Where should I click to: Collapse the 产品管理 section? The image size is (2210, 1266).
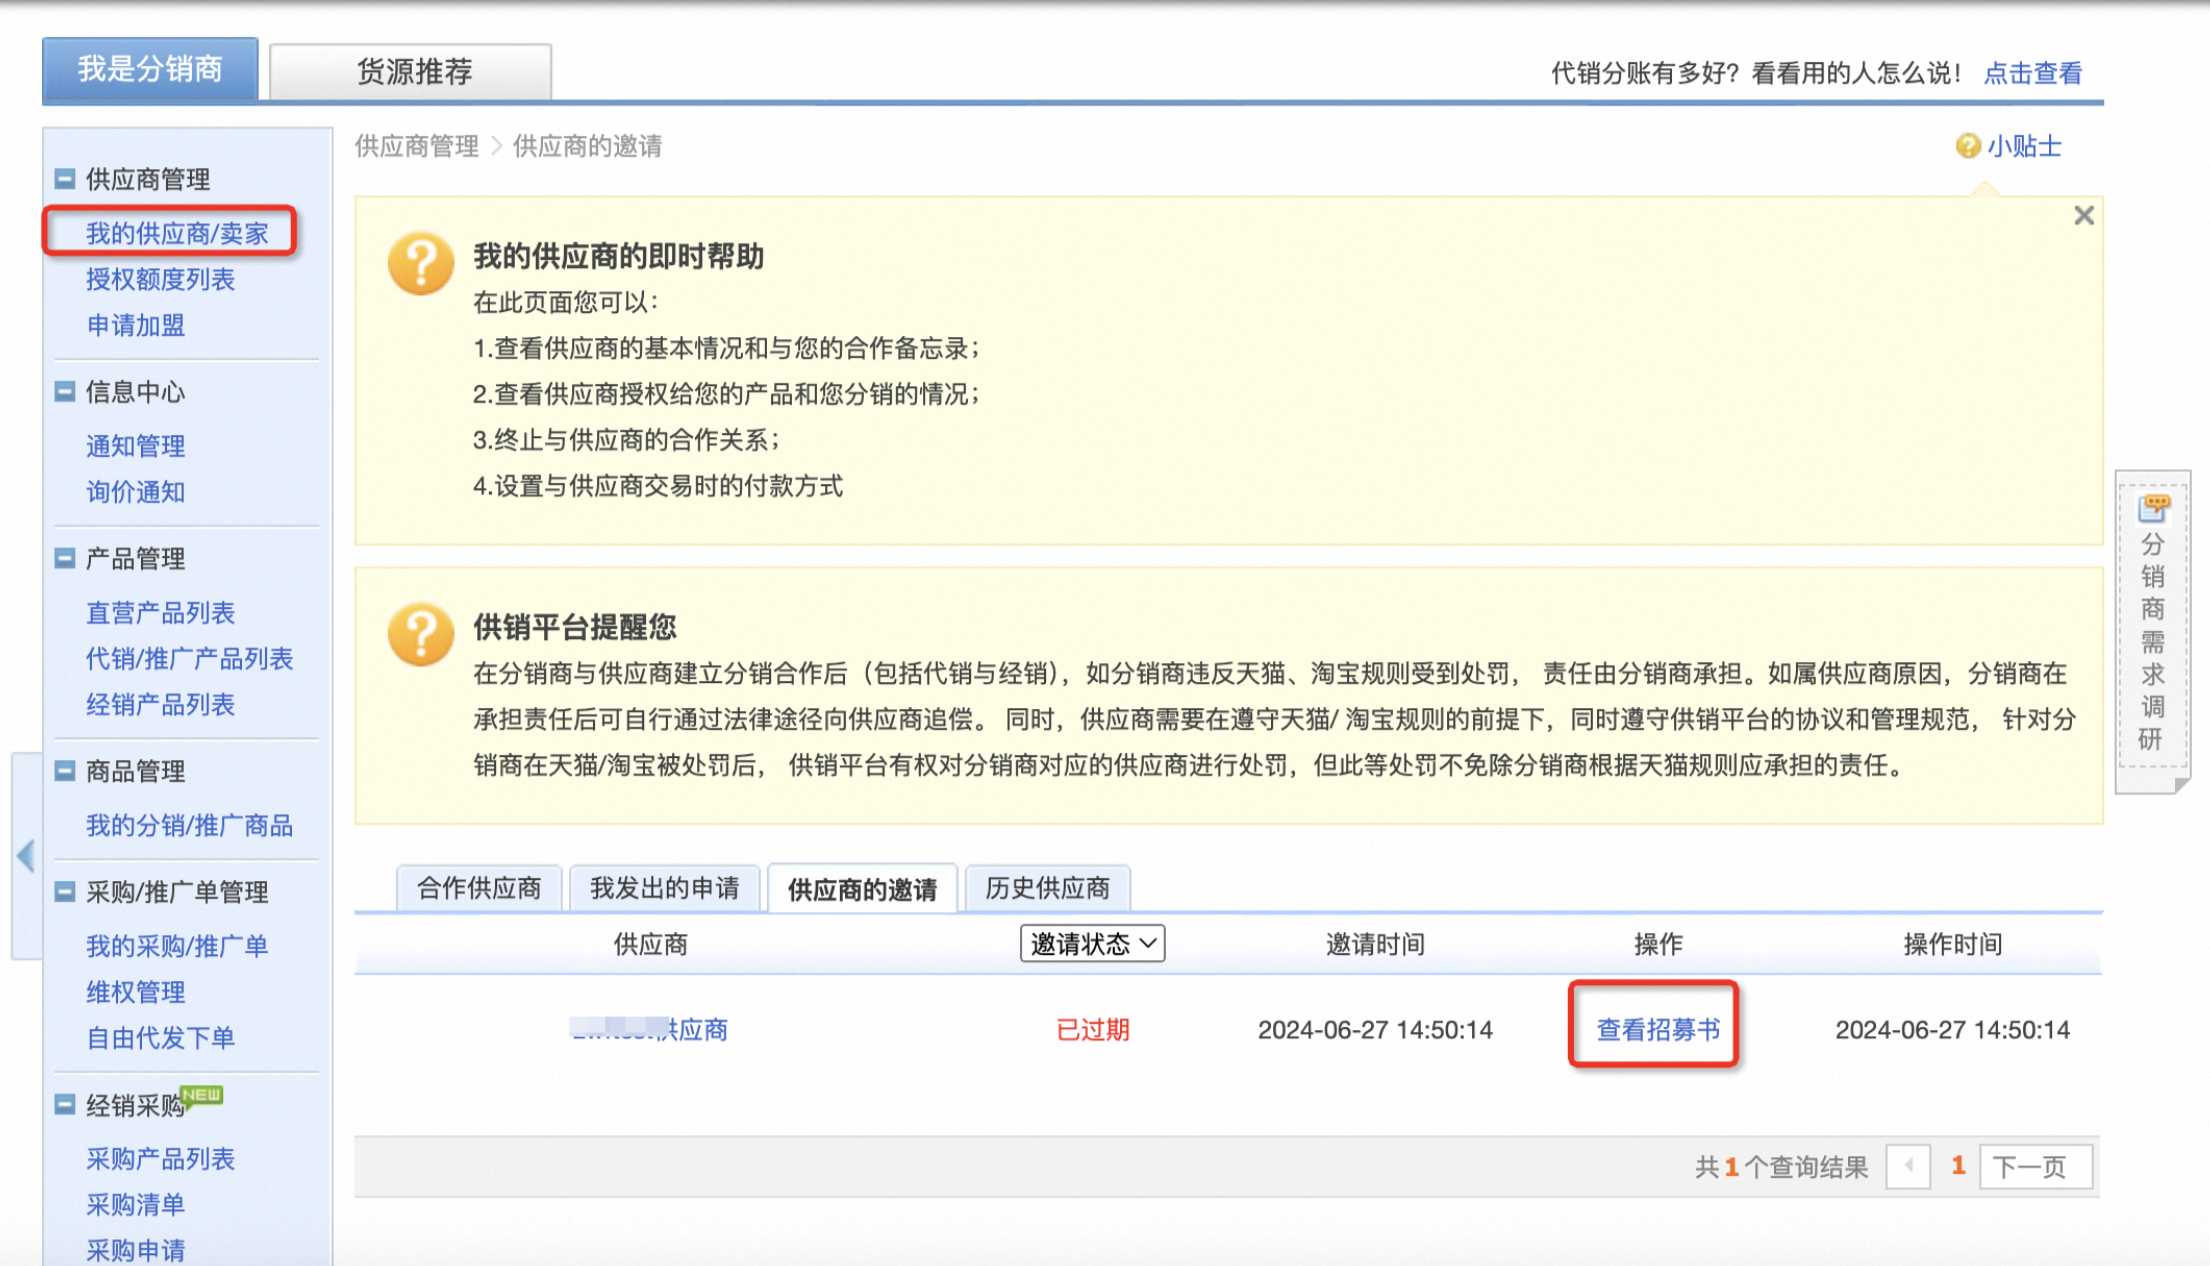click(x=65, y=559)
